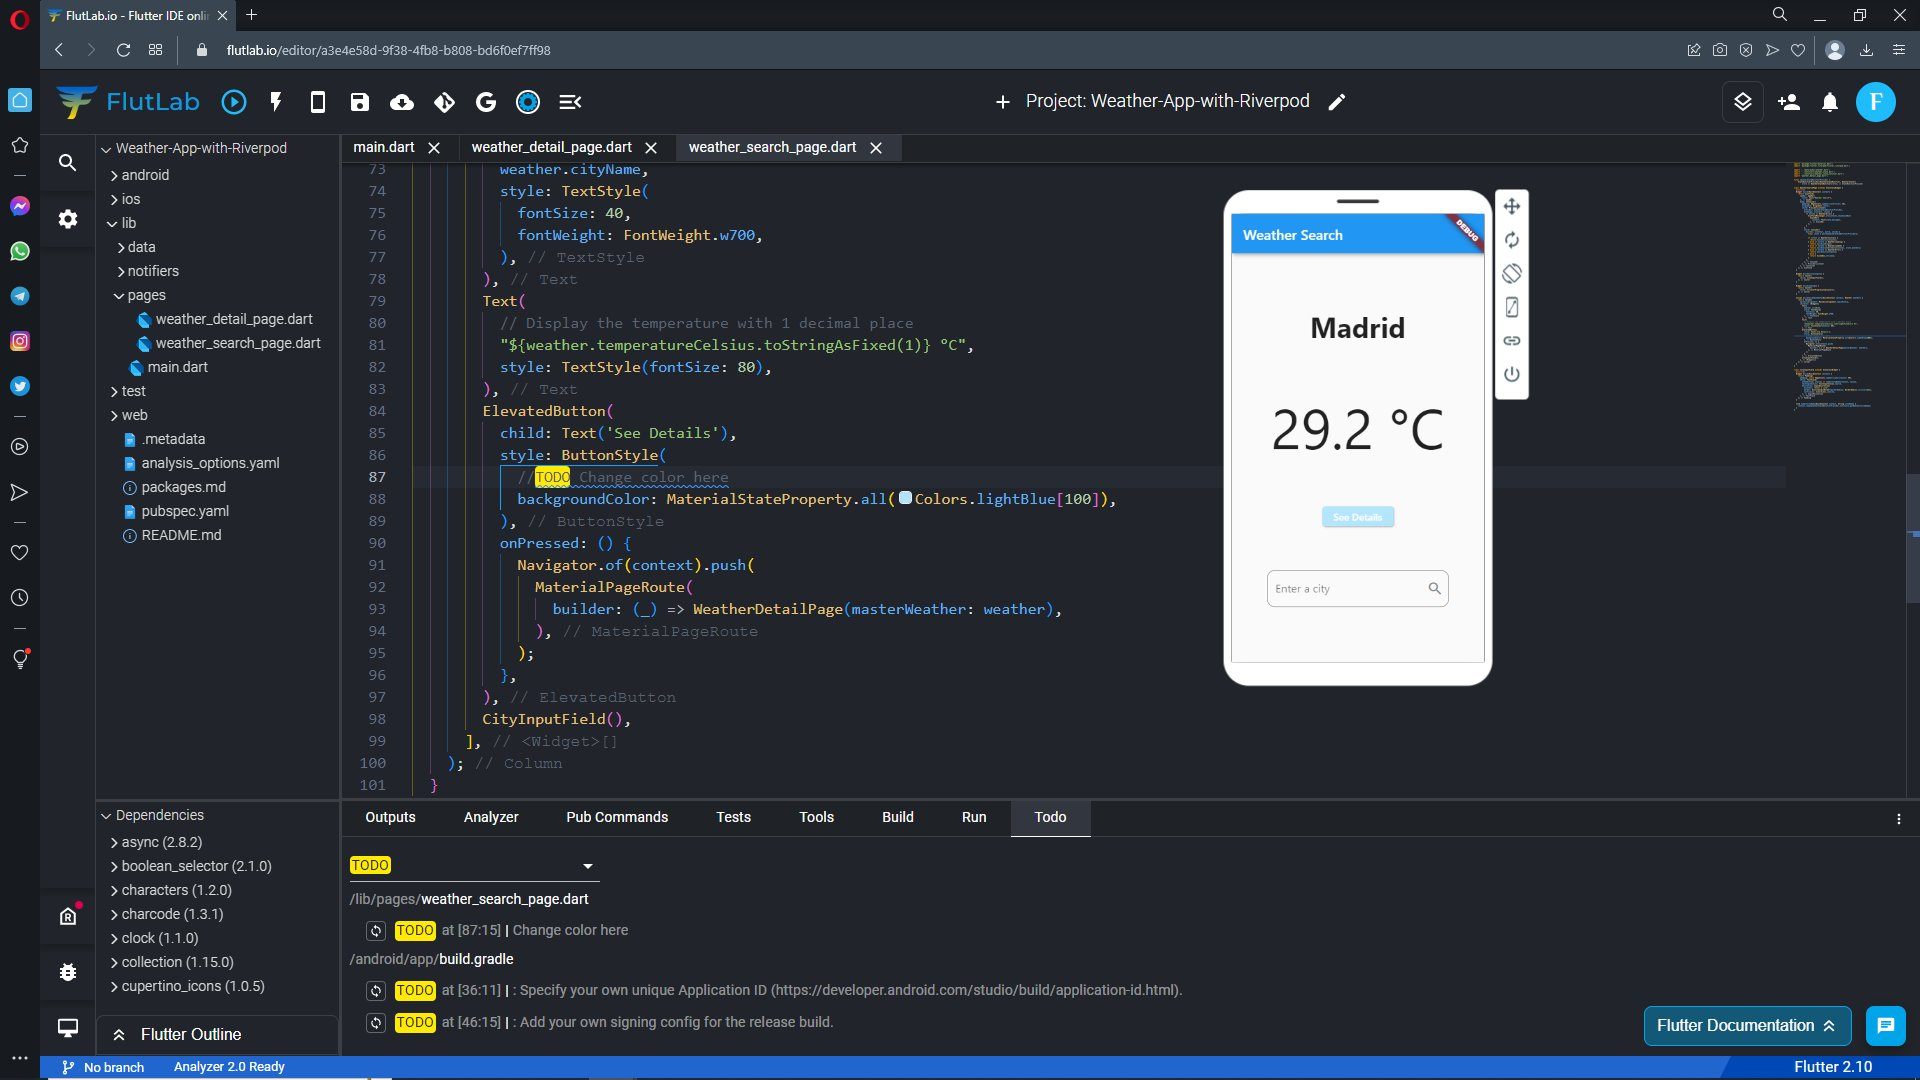This screenshot has height=1080, width=1920.
Task: Click lightBlue color swatch on line 88
Action: (x=905, y=498)
